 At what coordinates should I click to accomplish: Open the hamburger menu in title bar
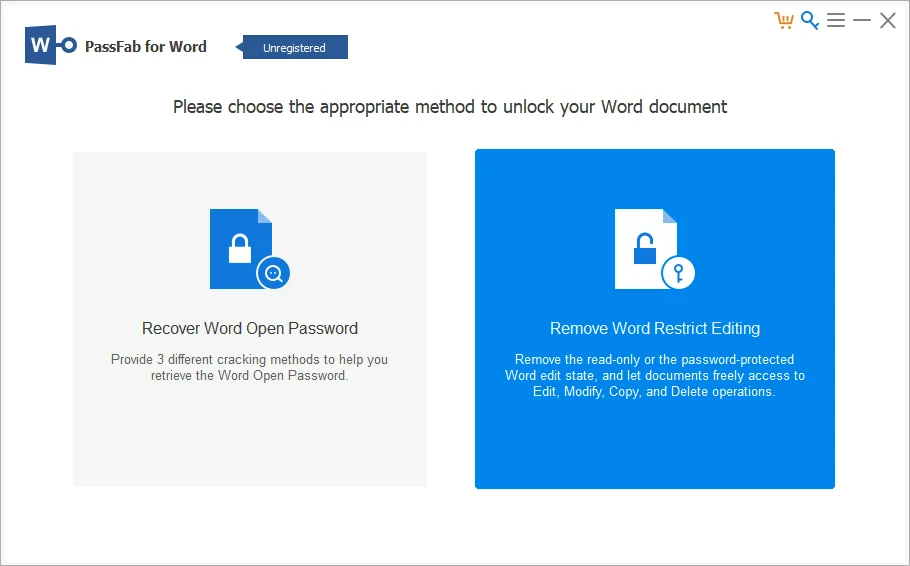(836, 20)
